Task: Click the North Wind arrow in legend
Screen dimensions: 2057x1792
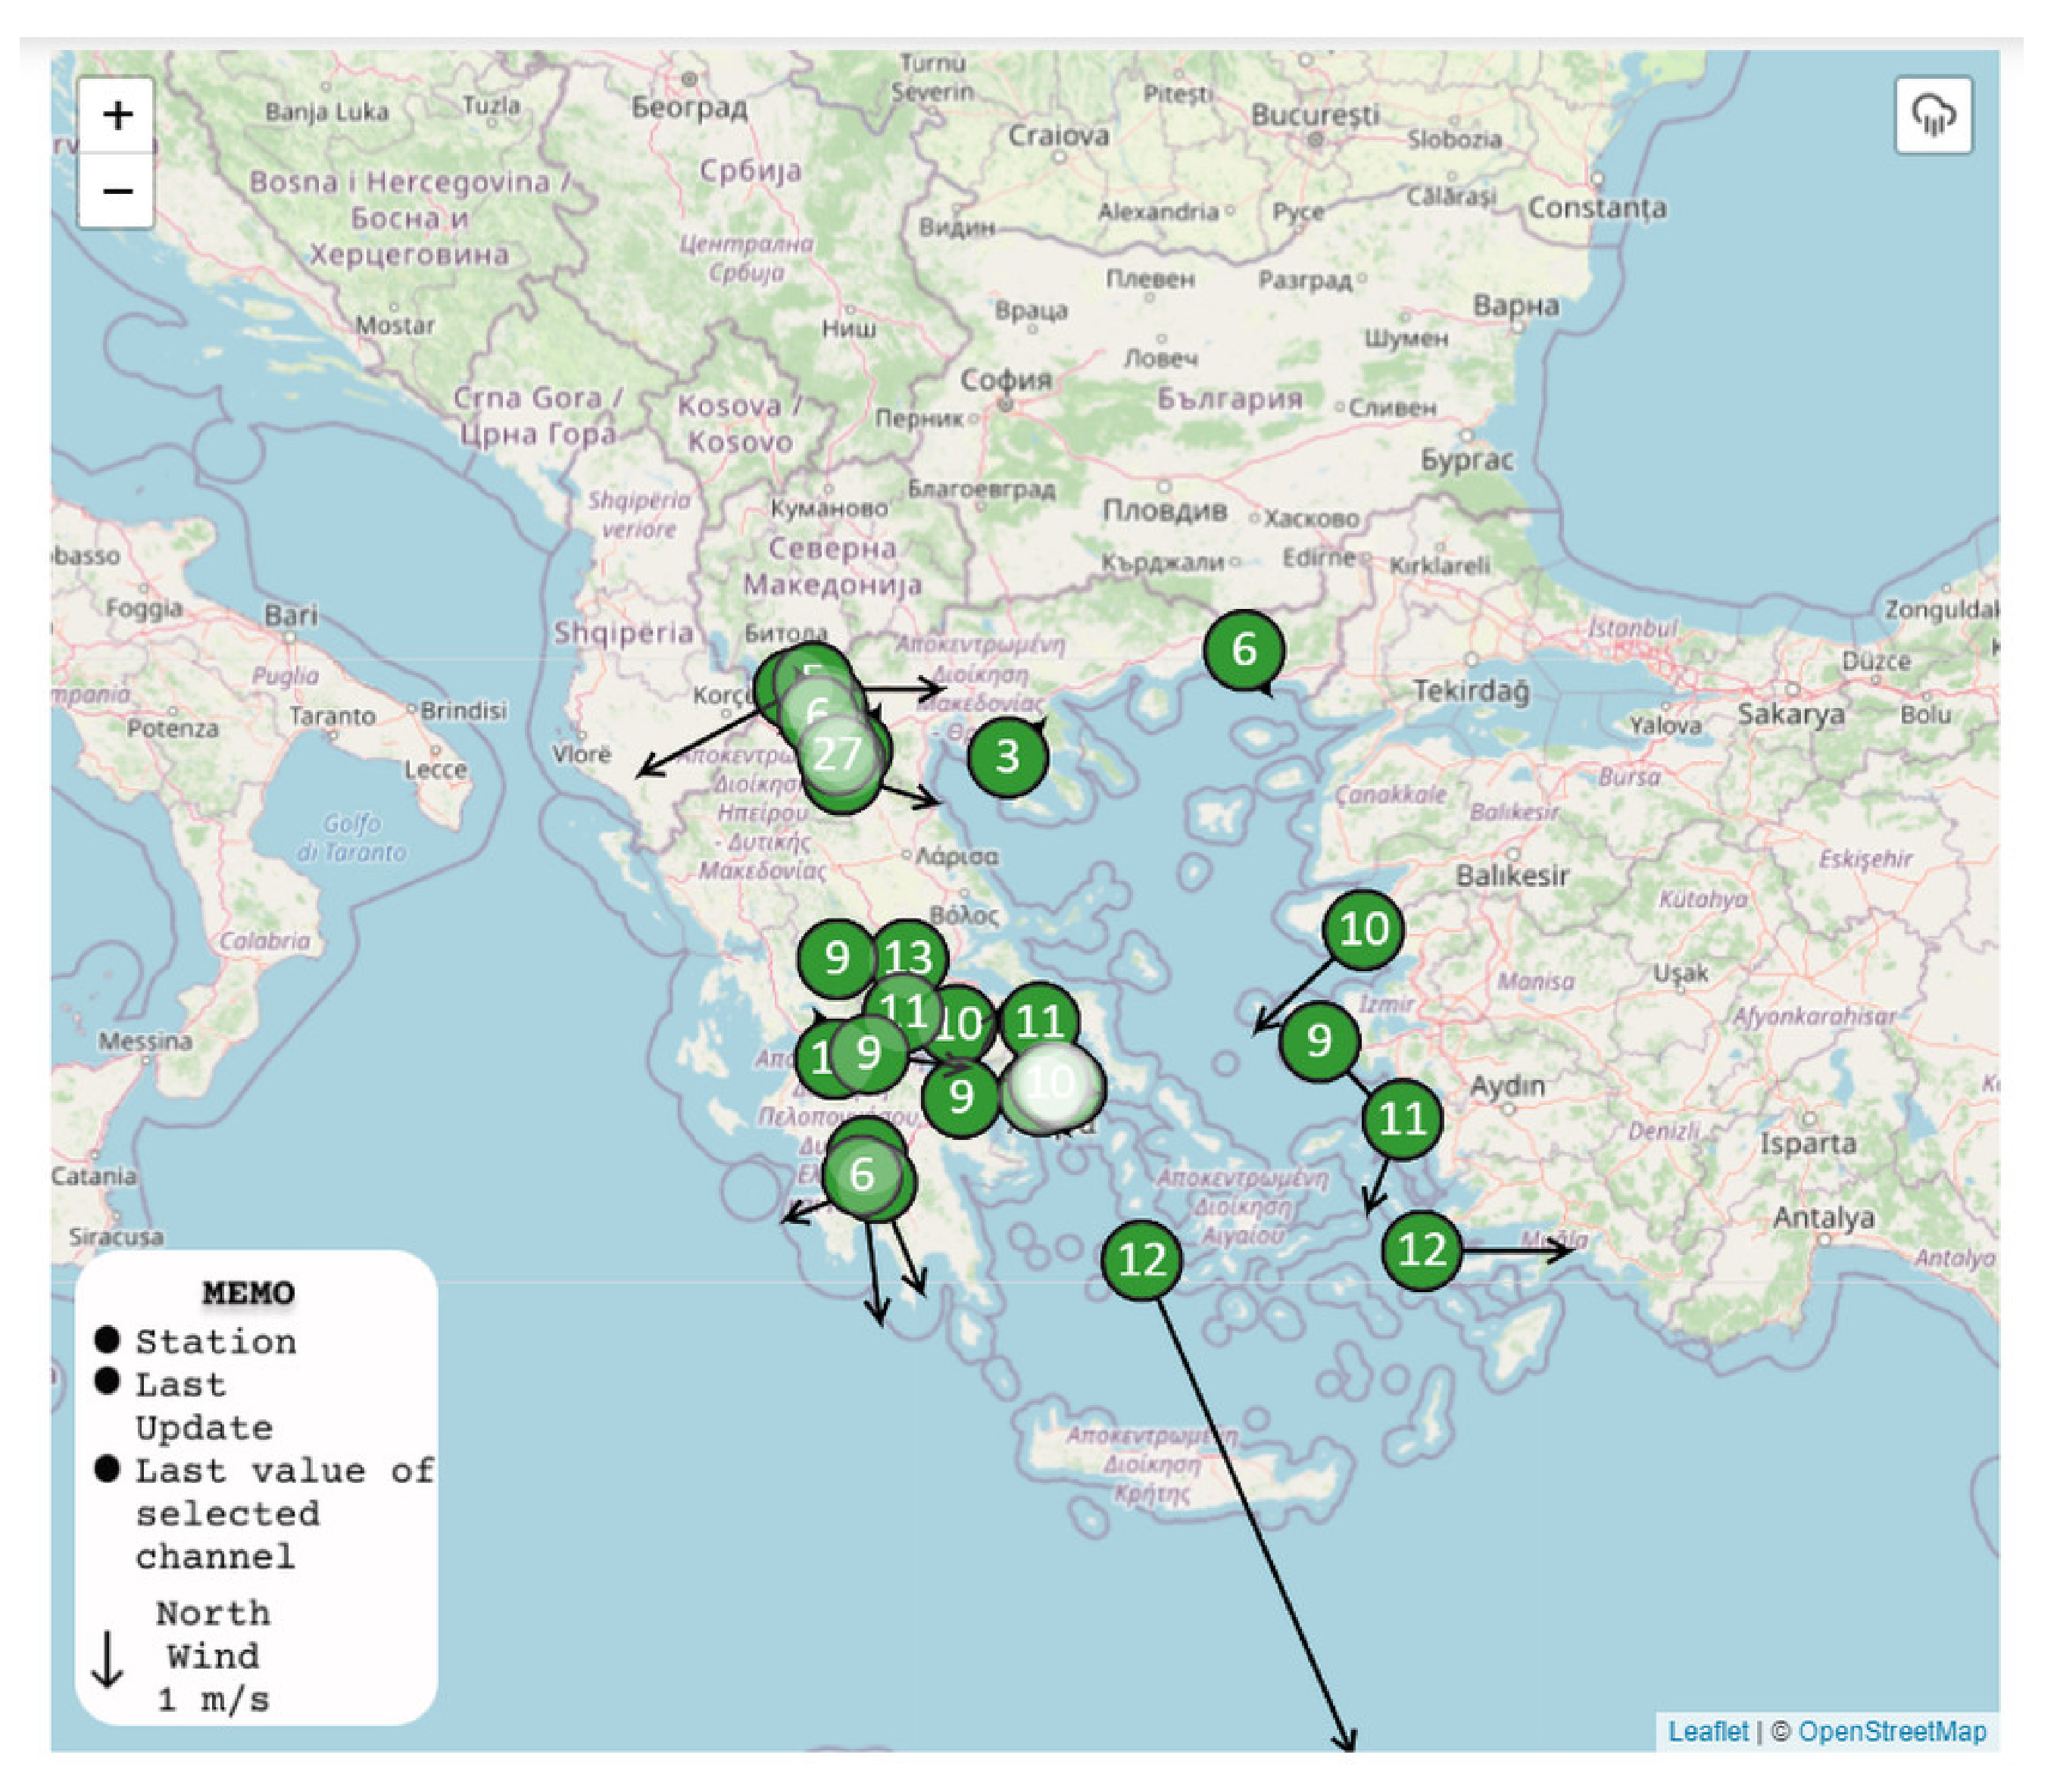Action: click(107, 1660)
